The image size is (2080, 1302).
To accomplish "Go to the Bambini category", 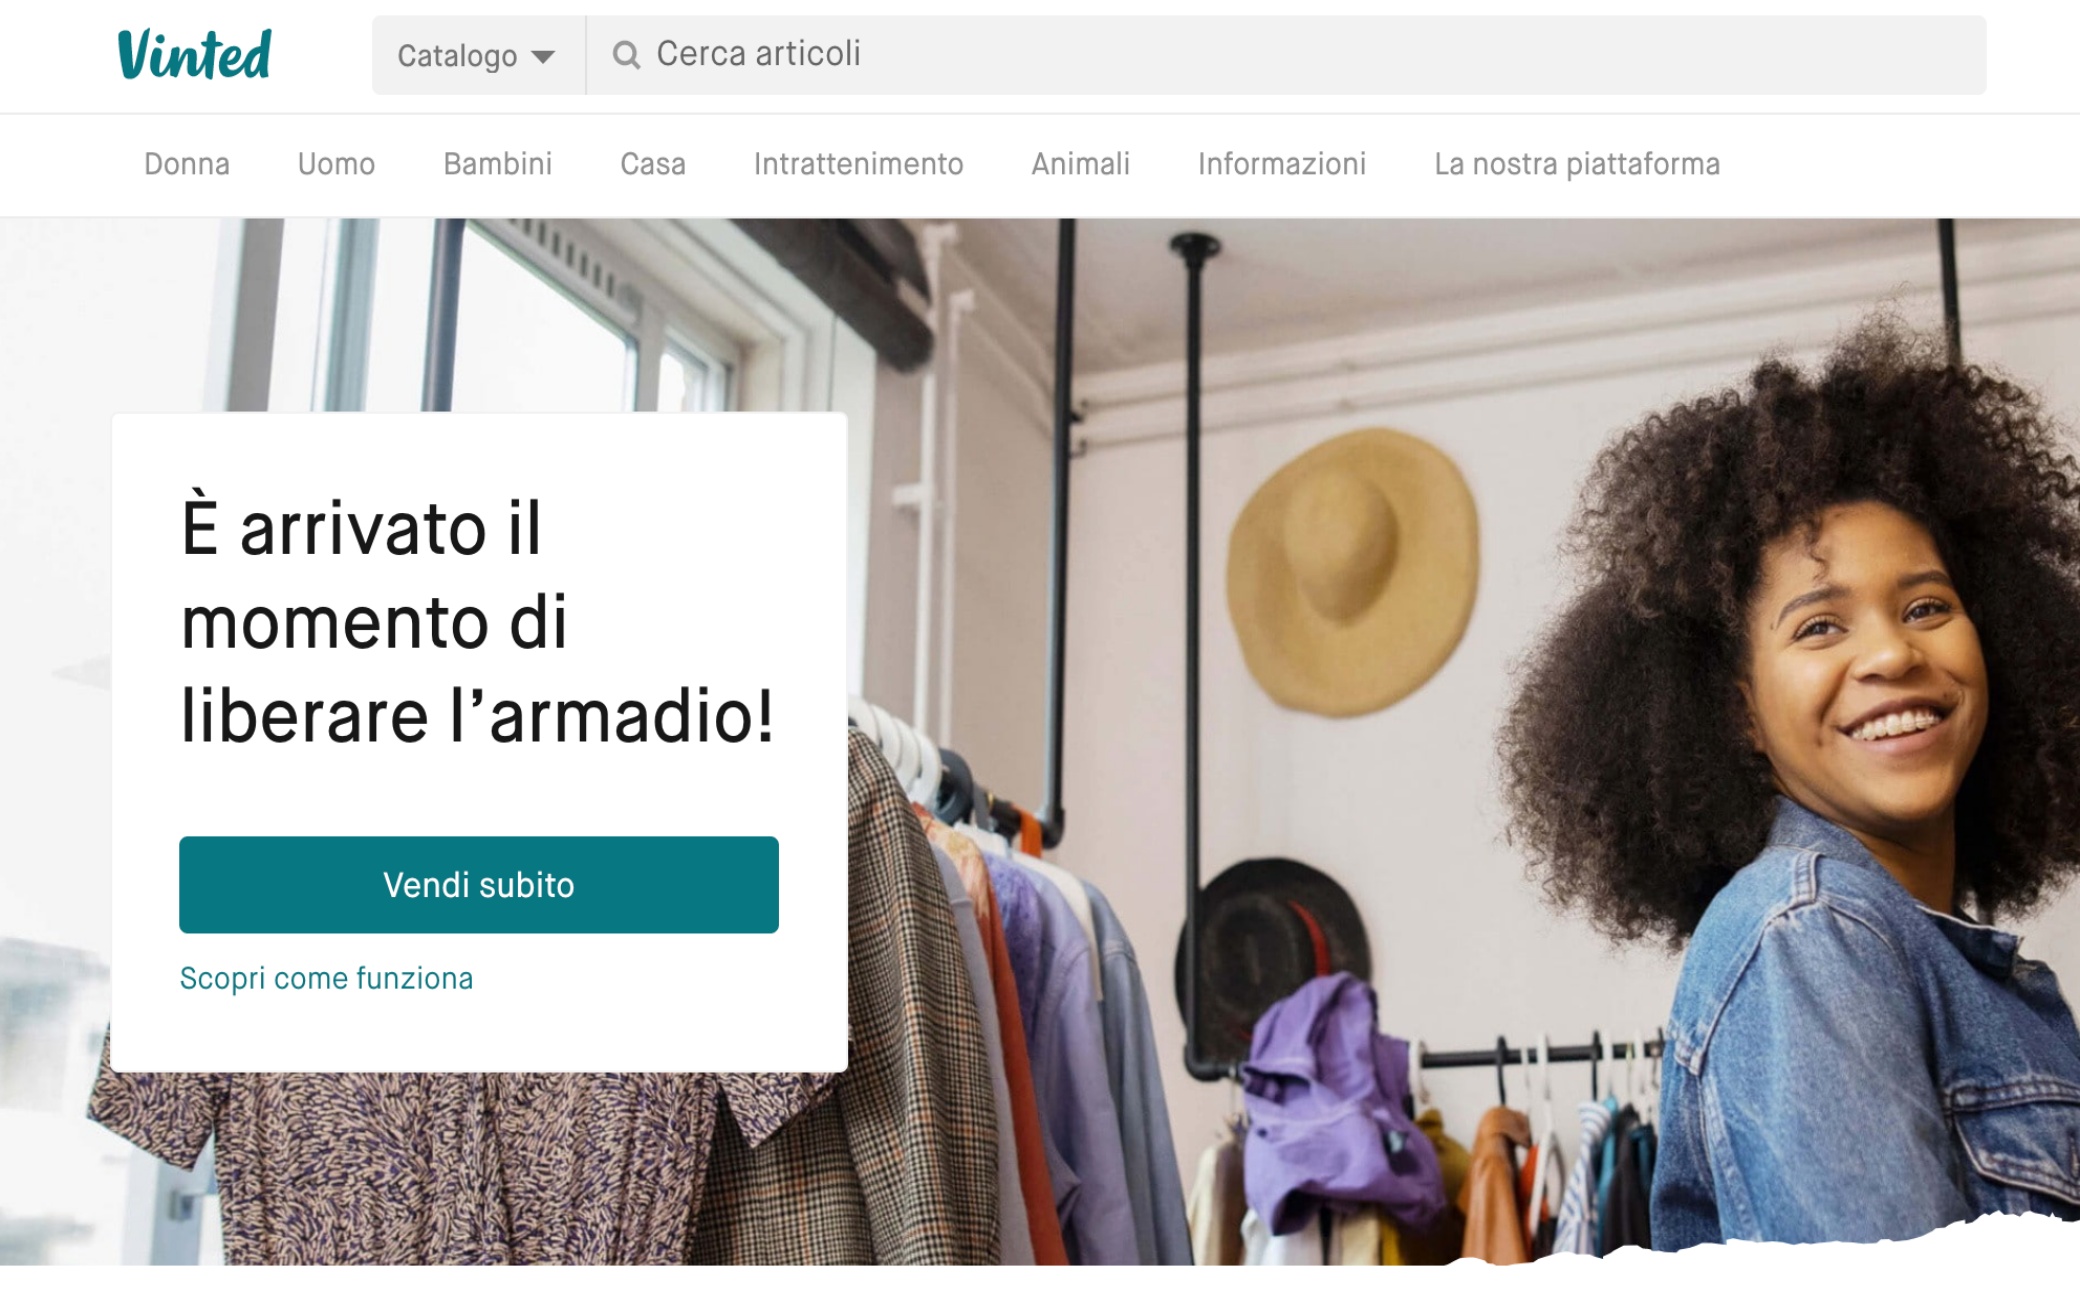I will point(498,164).
